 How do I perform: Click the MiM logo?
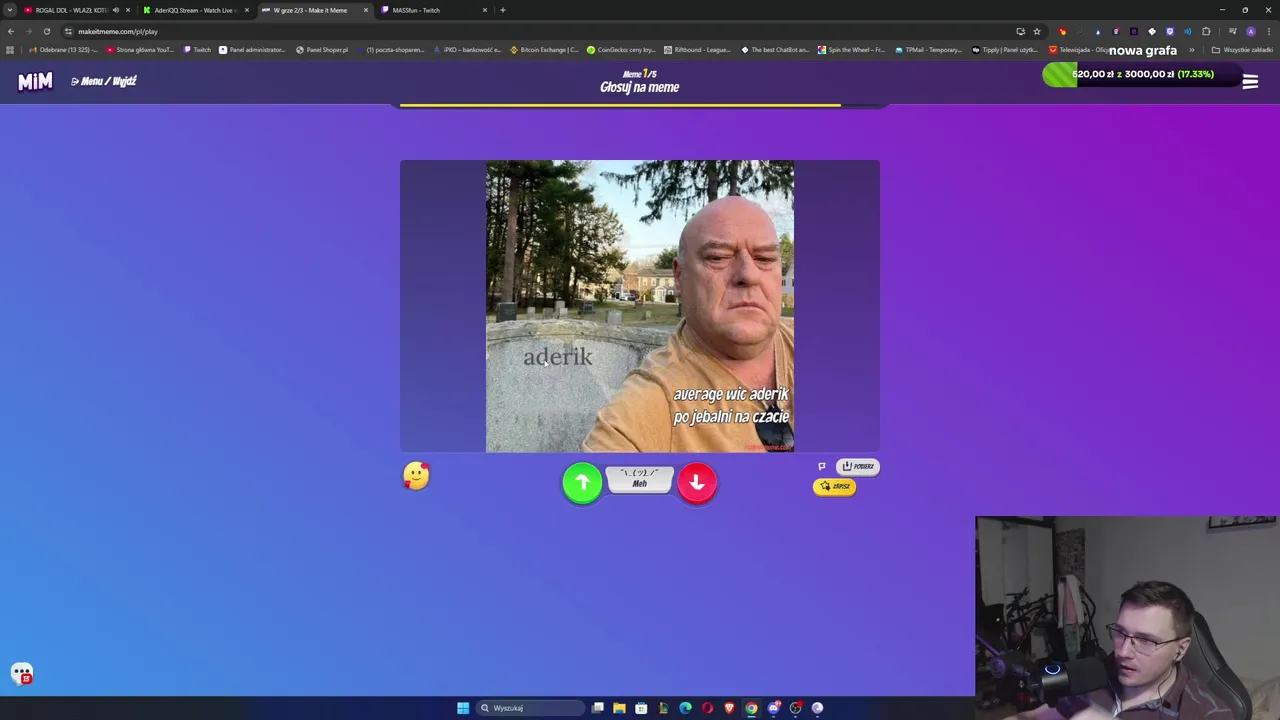click(x=35, y=81)
